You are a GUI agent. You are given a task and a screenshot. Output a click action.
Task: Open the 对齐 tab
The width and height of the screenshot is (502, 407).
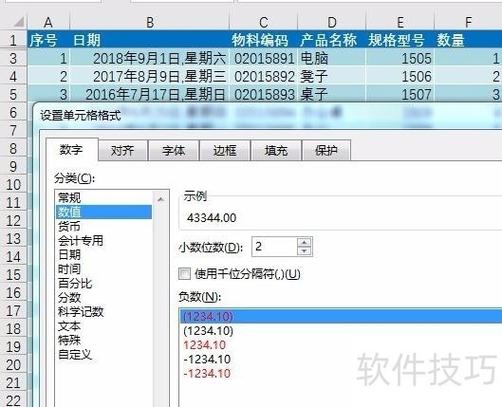pos(123,151)
